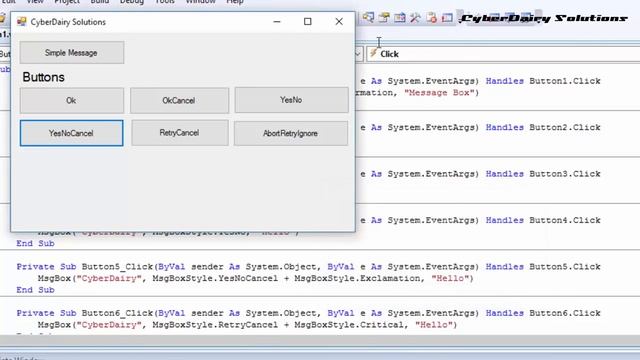Click the focused YesNoCancel button
The height and width of the screenshot is (360, 640).
click(x=71, y=133)
